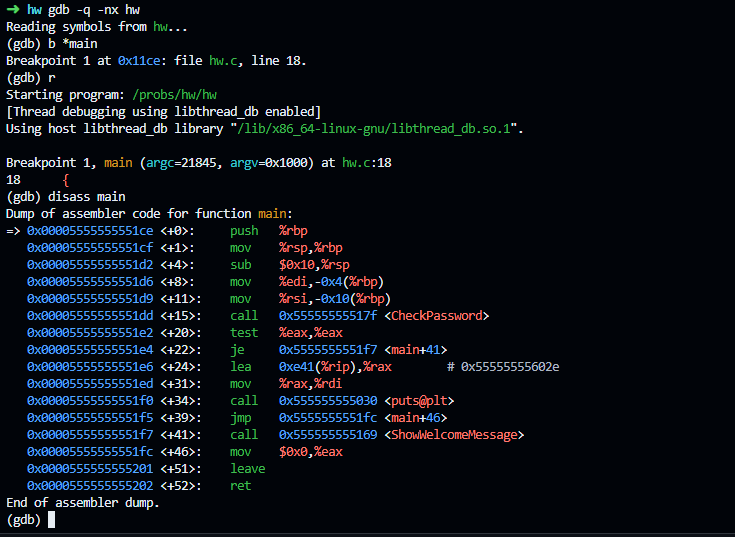Click argv=0x1000 in breakpoint line
The image size is (735, 537).
point(268,163)
